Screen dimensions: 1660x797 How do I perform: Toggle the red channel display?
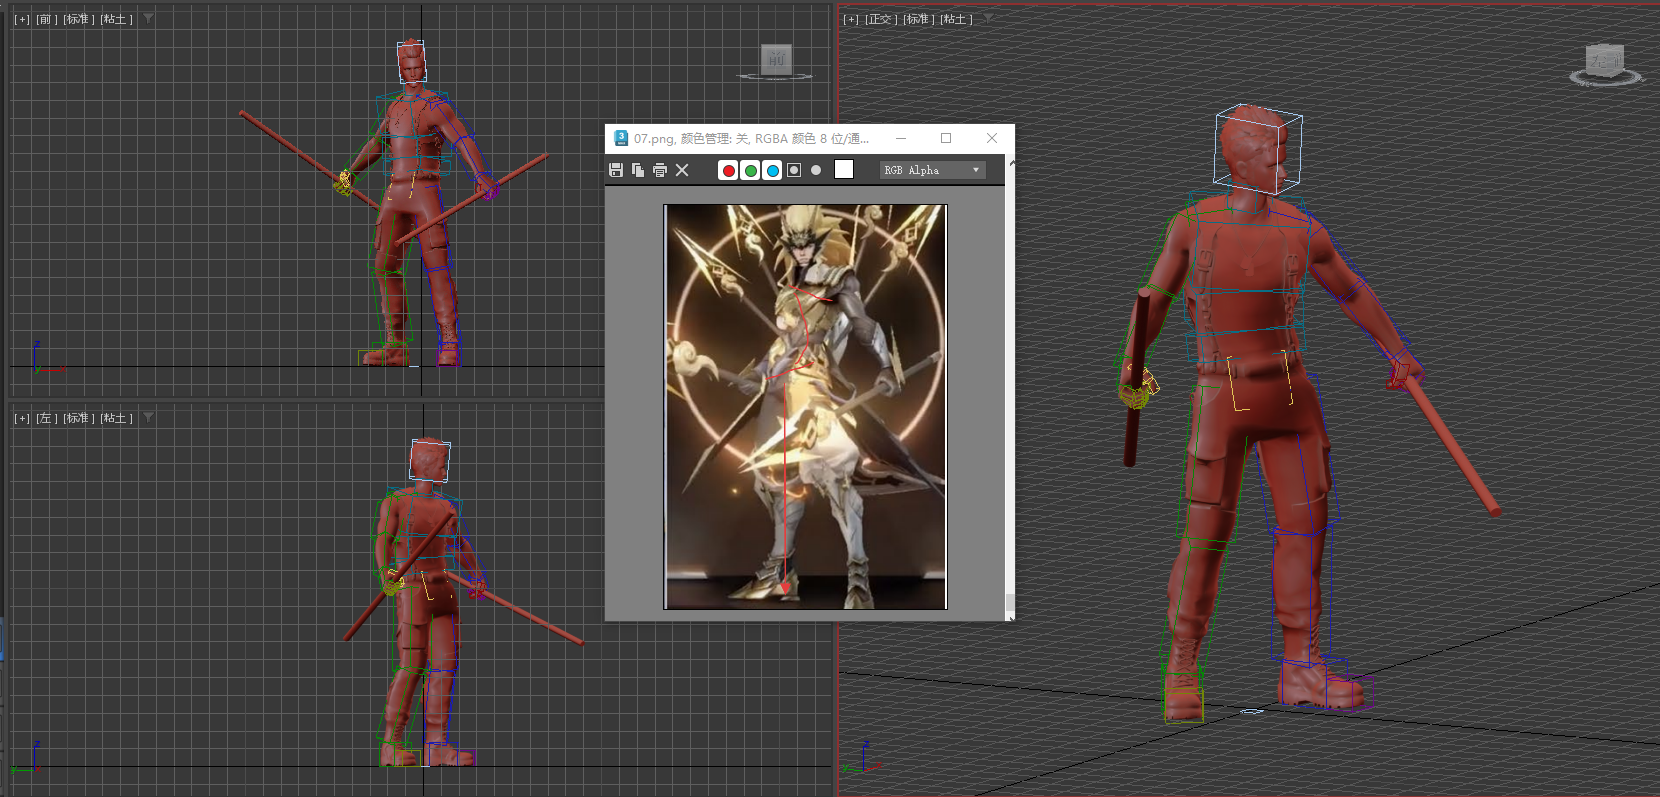click(x=728, y=170)
